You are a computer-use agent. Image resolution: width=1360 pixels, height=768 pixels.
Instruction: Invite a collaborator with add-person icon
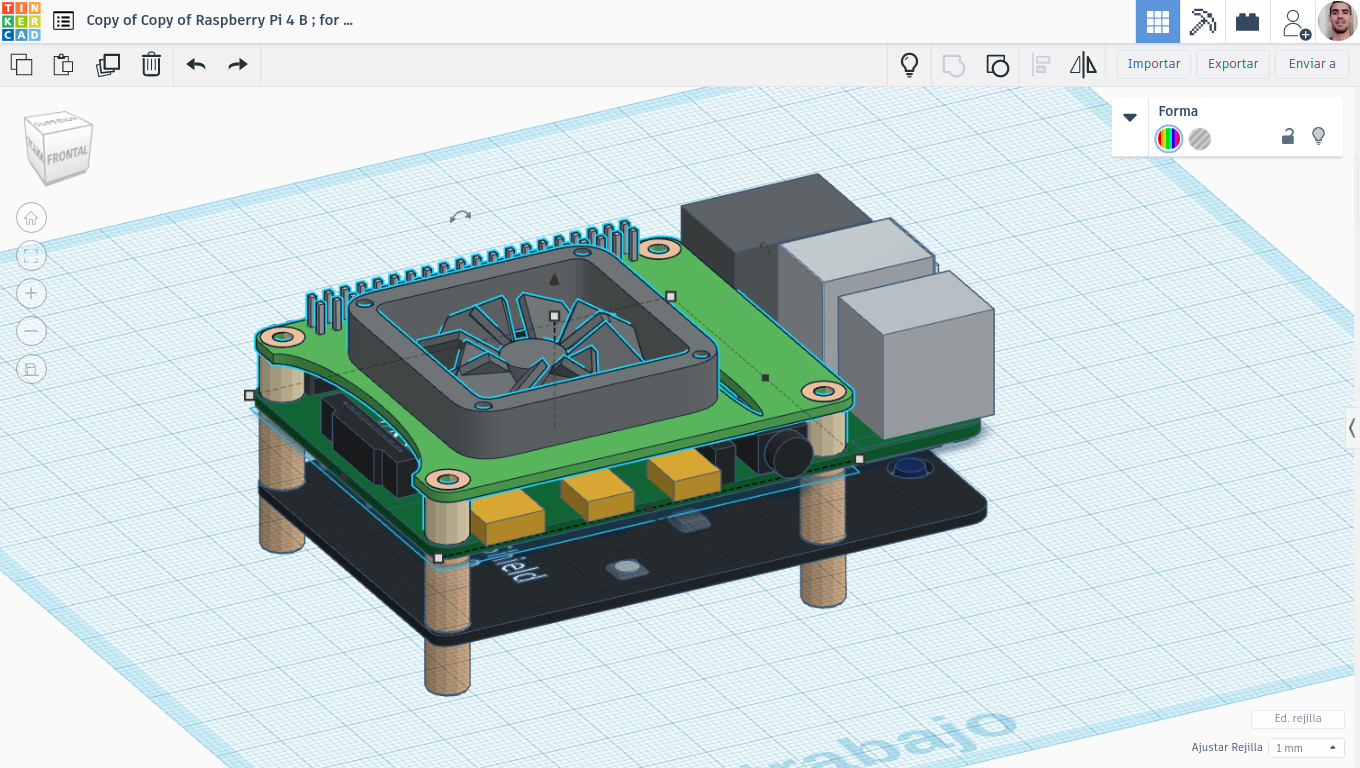click(x=1295, y=23)
